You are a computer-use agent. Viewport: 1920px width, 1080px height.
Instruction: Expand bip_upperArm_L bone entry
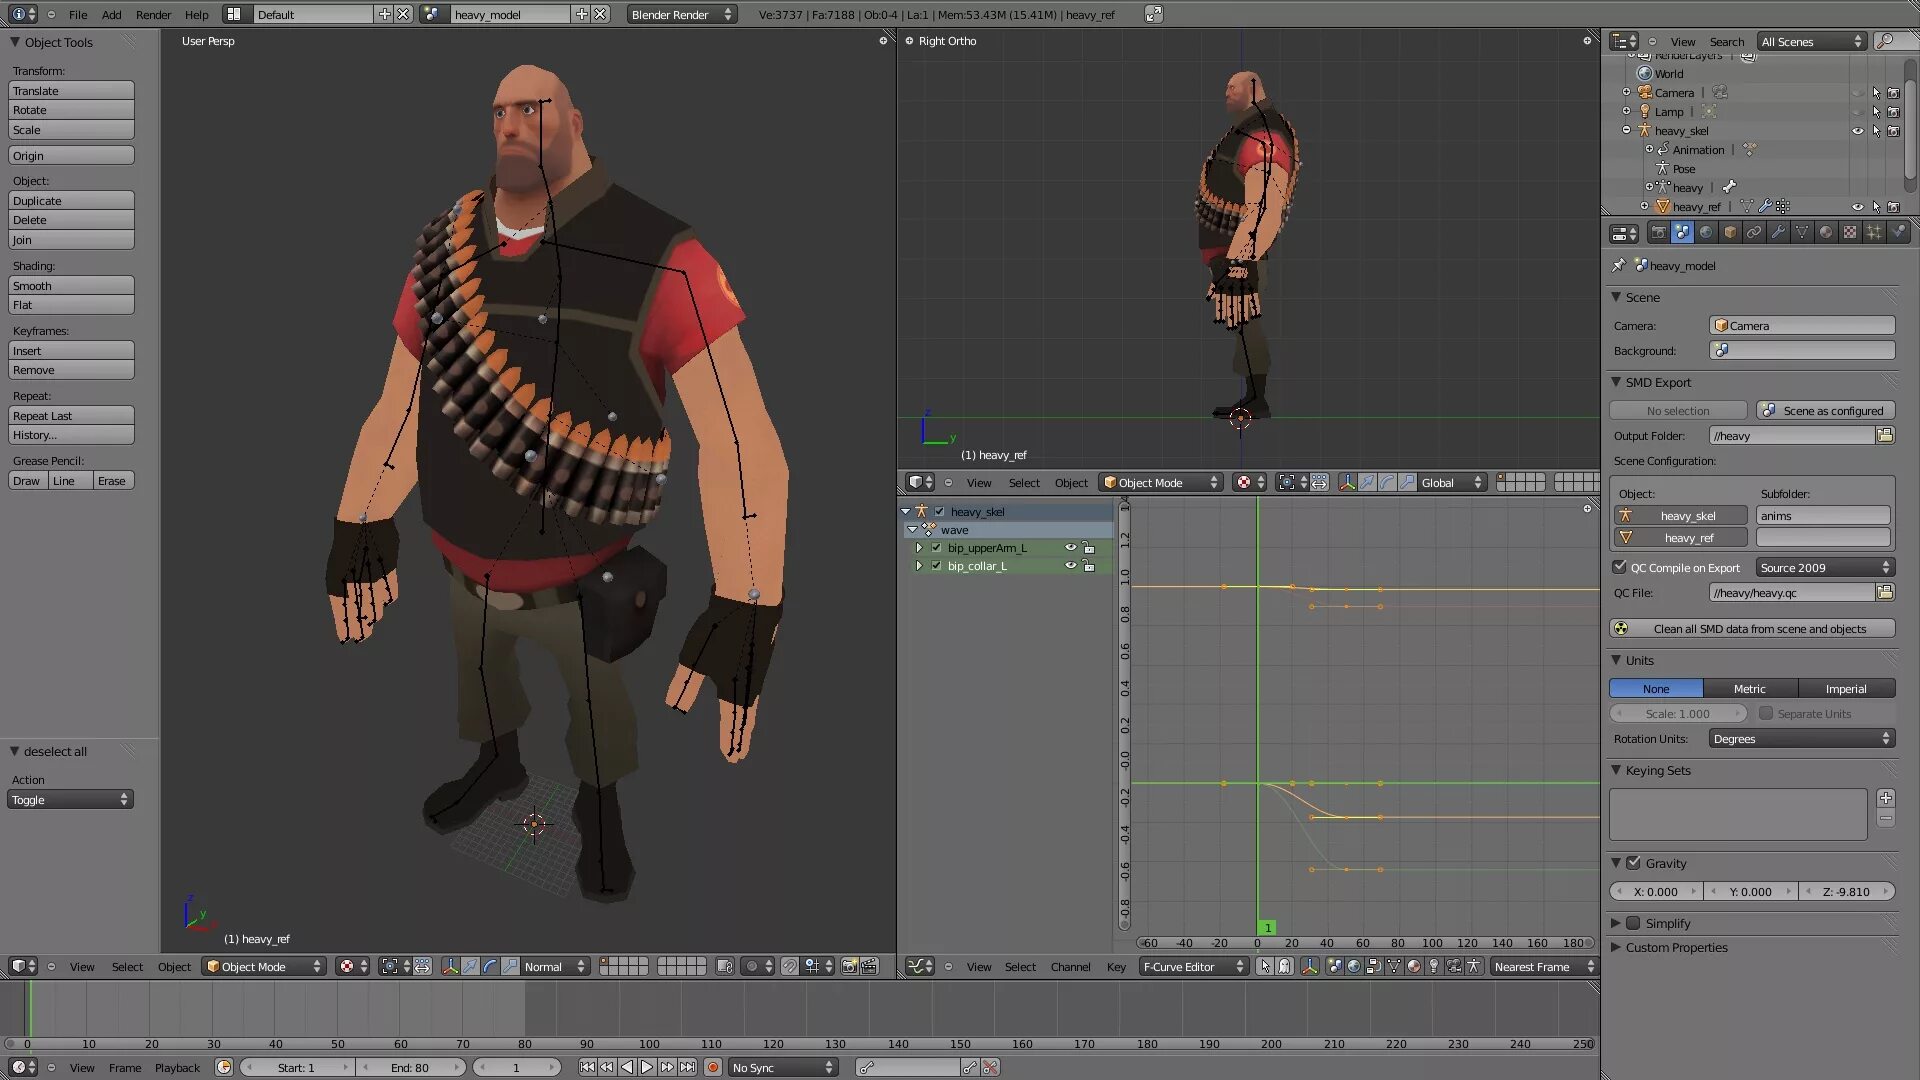(918, 547)
